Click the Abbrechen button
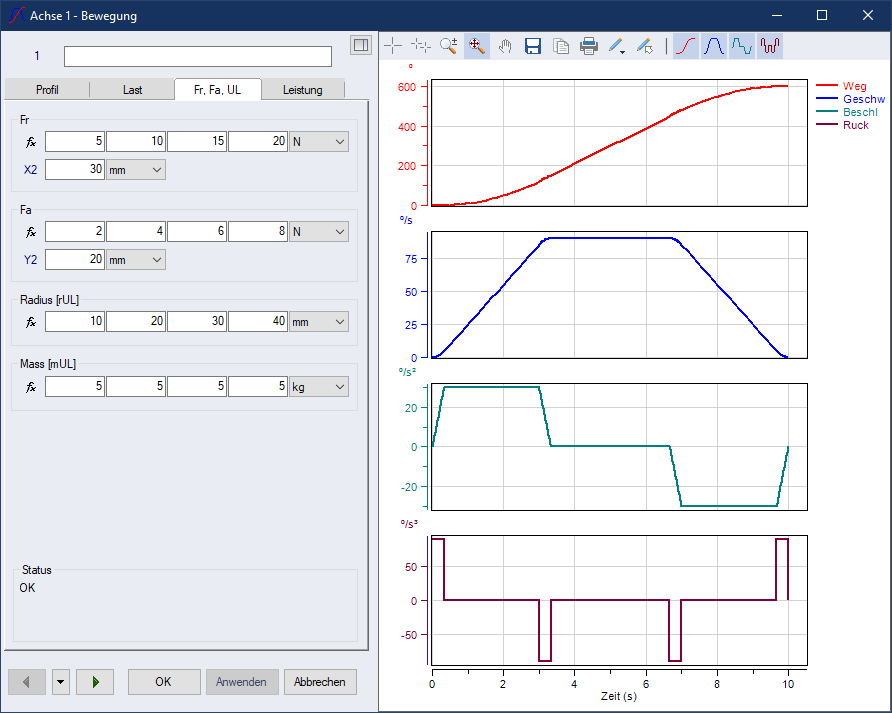Screen dimensions: 892x713 [320, 682]
